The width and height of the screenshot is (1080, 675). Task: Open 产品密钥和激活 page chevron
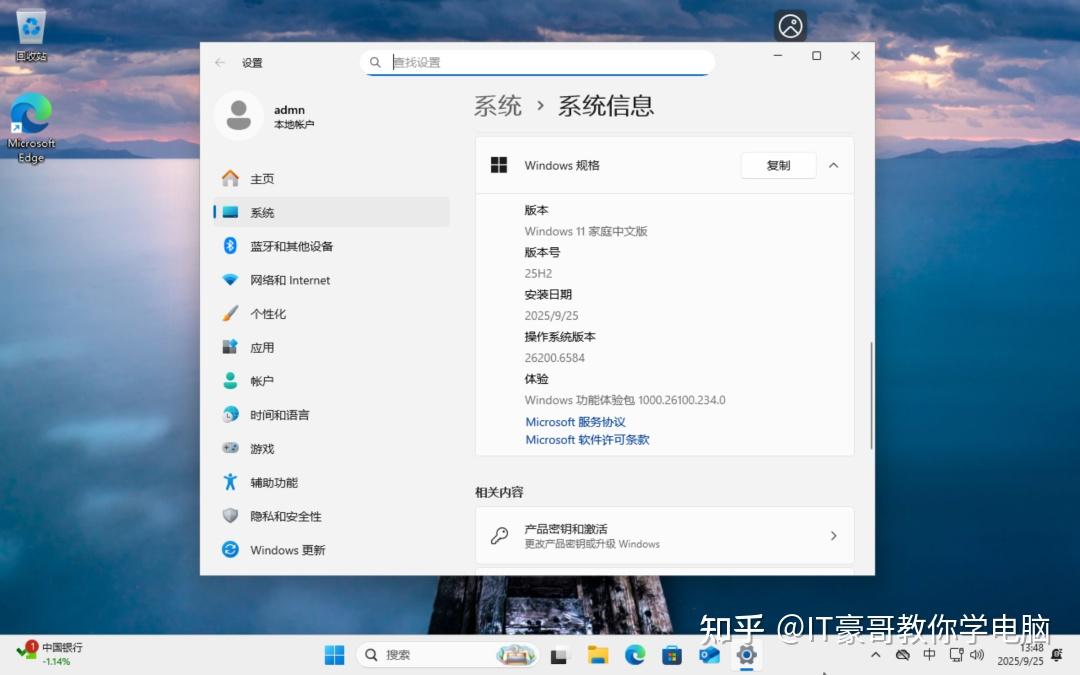[x=833, y=535]
